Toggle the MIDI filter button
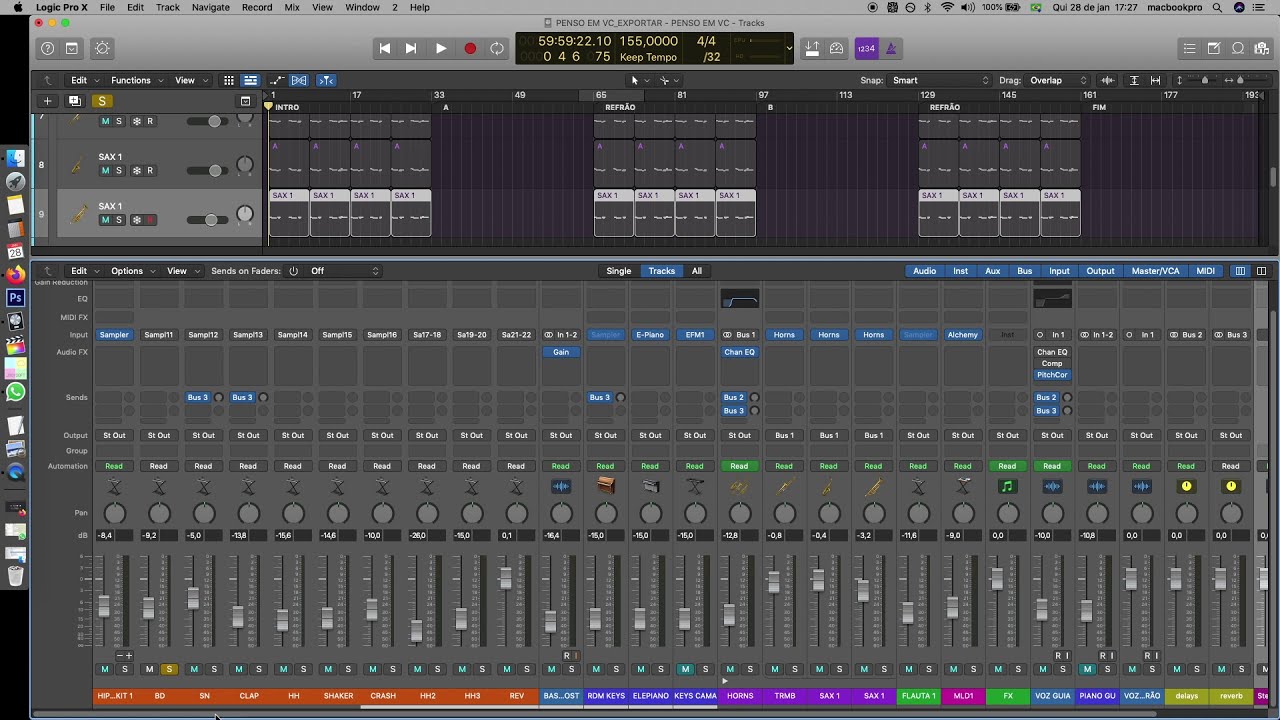The height and width of the screenshot is (720, 1280). coord(1206,271)
